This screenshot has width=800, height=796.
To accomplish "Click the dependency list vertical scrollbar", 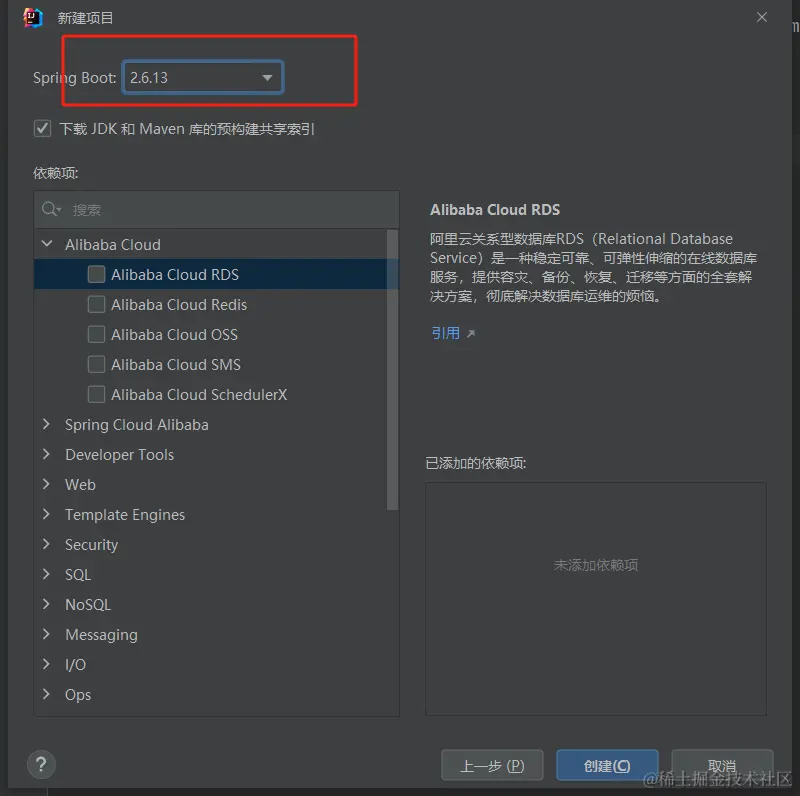I will click(x=392, y=369).
